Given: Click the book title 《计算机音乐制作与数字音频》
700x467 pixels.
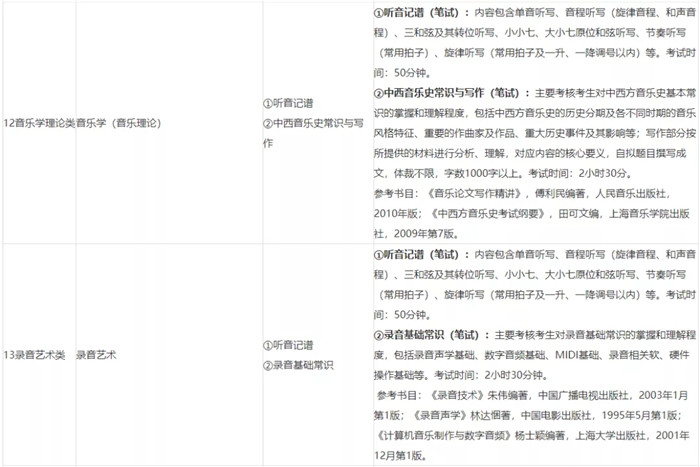Looking at the screenshot, I should tap(438, 435).
